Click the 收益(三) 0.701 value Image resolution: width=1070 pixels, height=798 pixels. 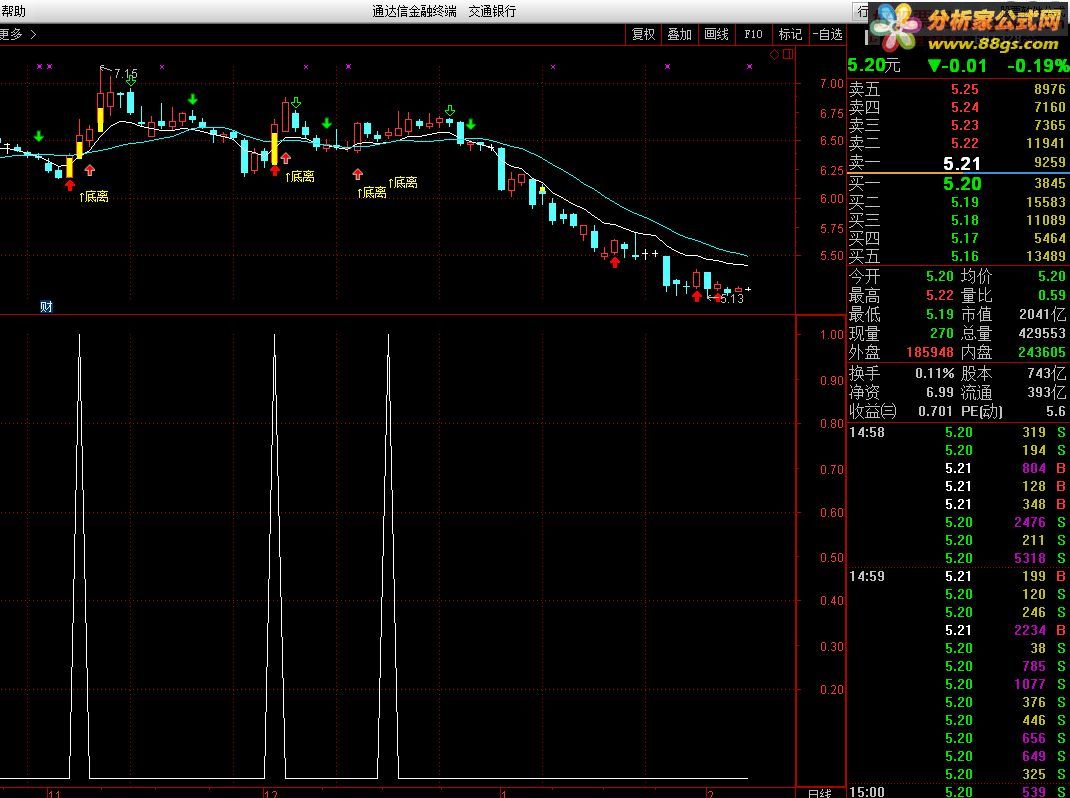(935, 411)
